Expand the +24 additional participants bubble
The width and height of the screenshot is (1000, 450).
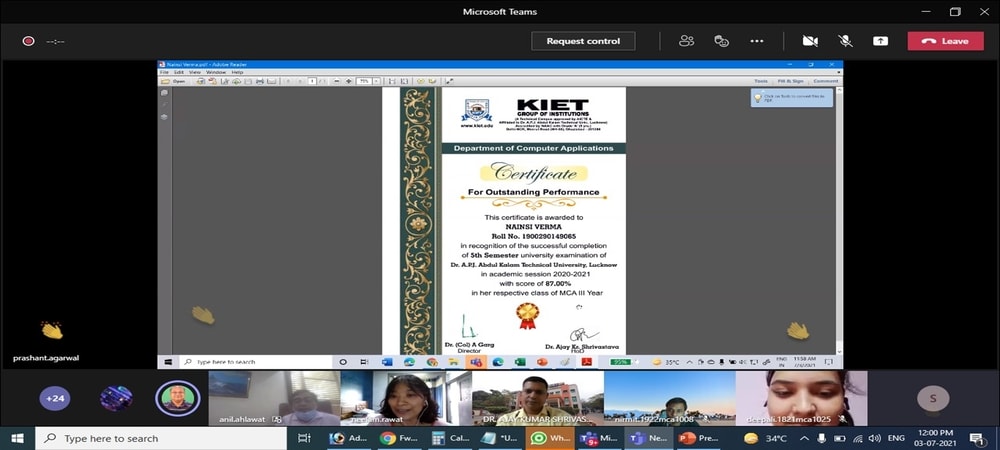click(55, 398)
